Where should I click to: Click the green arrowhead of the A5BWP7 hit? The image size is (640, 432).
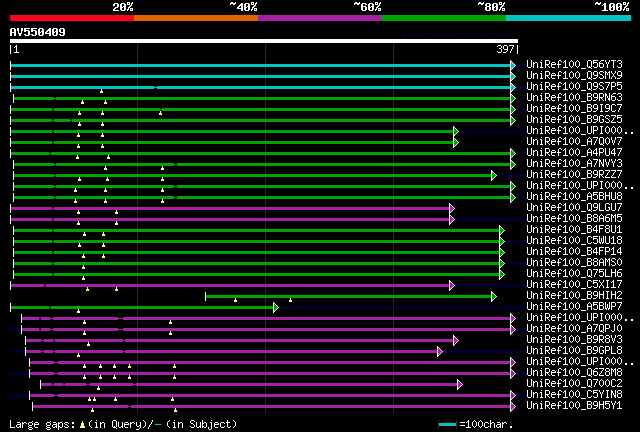click(x=276, y=307)
